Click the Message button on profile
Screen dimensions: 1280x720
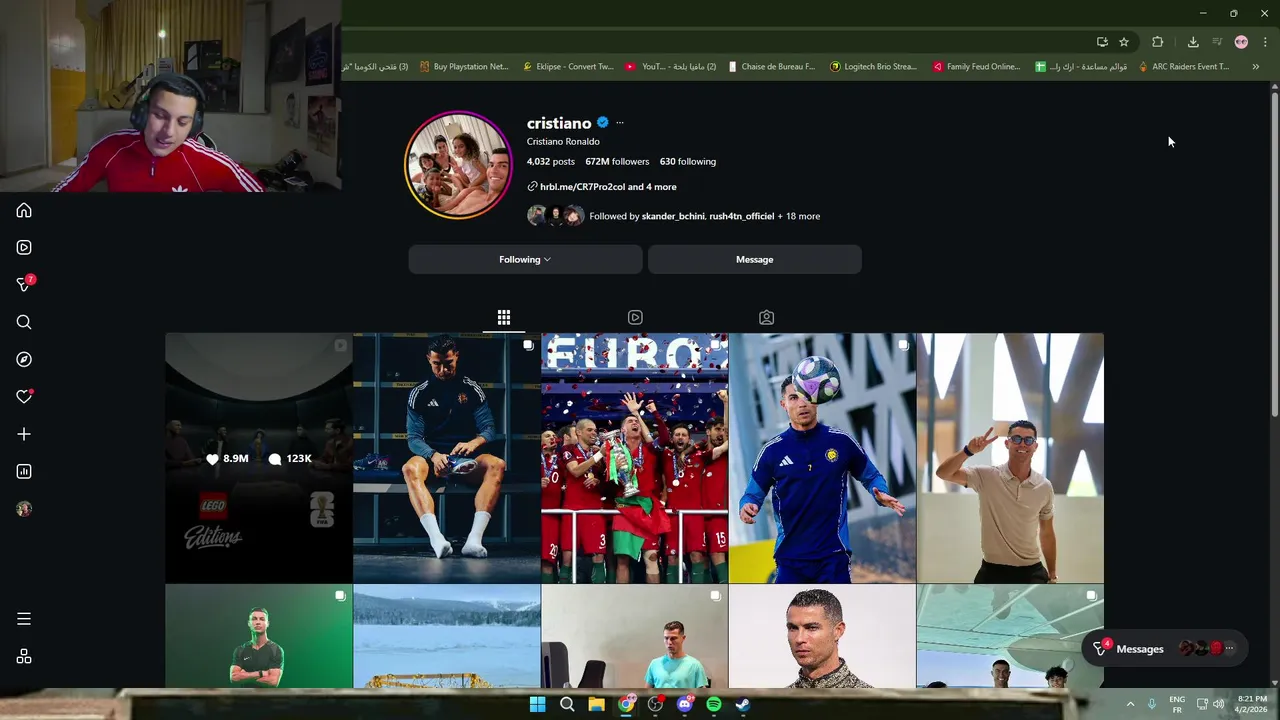point(755,259)
